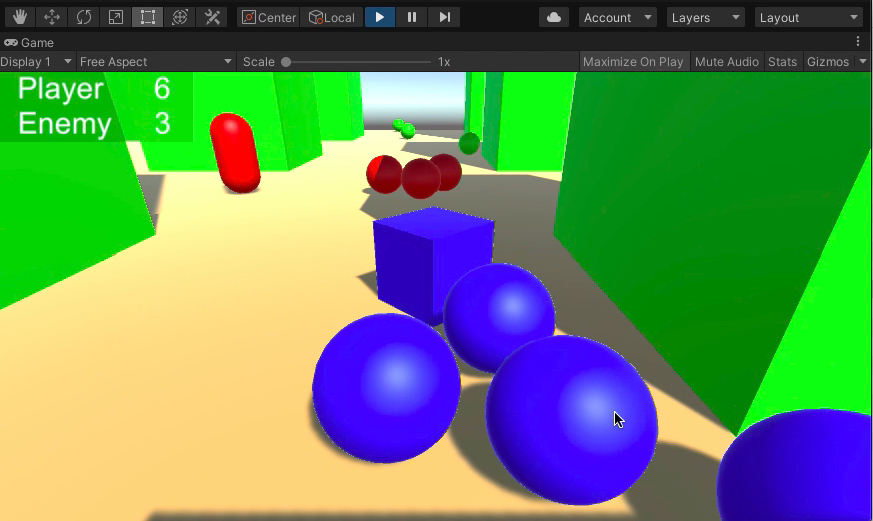
Task: Select the Move tool
Action: (52, 17)
